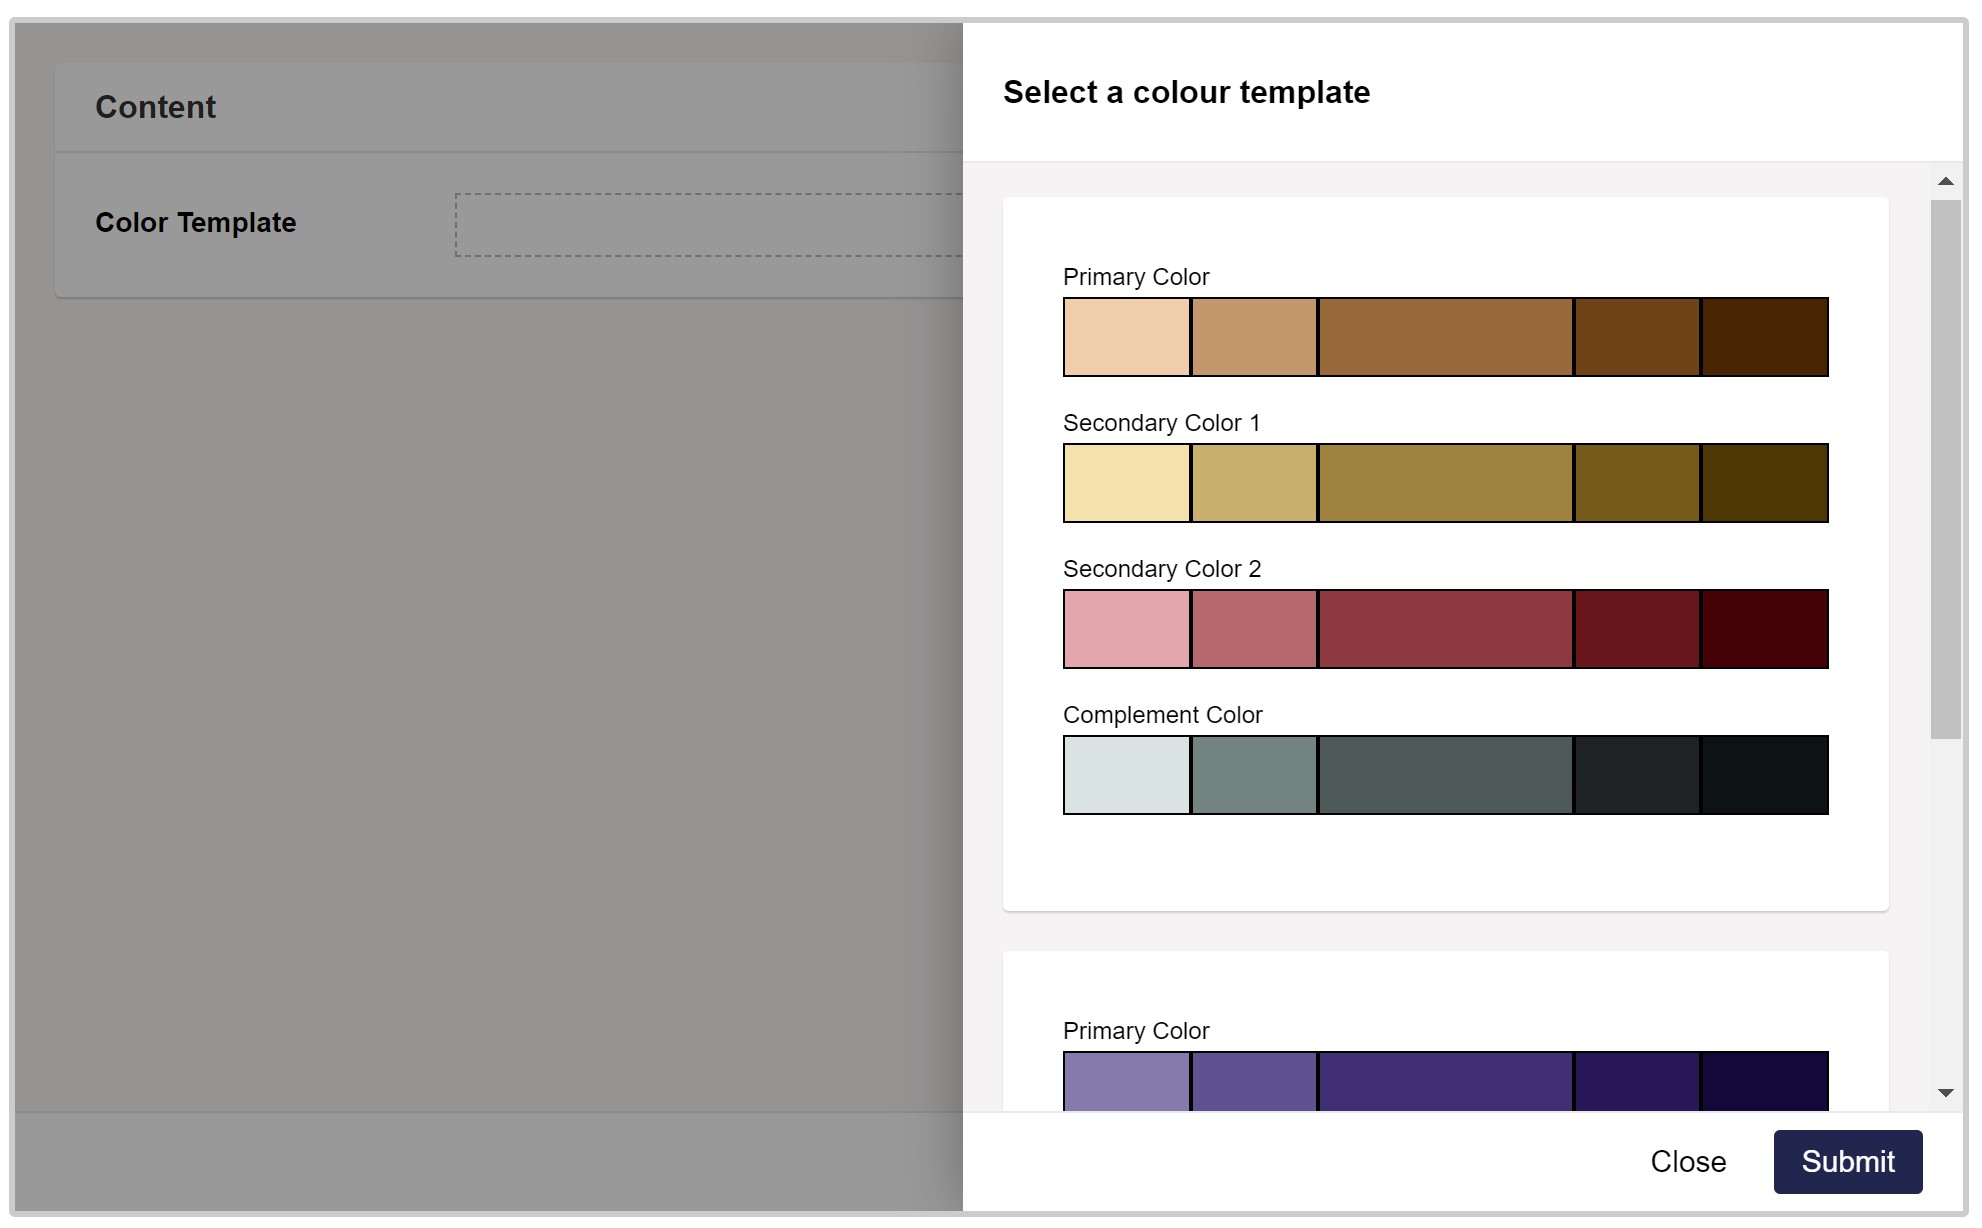The image size is (1982, 1228).
Task: Click the 'Secondary Color 1' label
Action: [1161, 423]
